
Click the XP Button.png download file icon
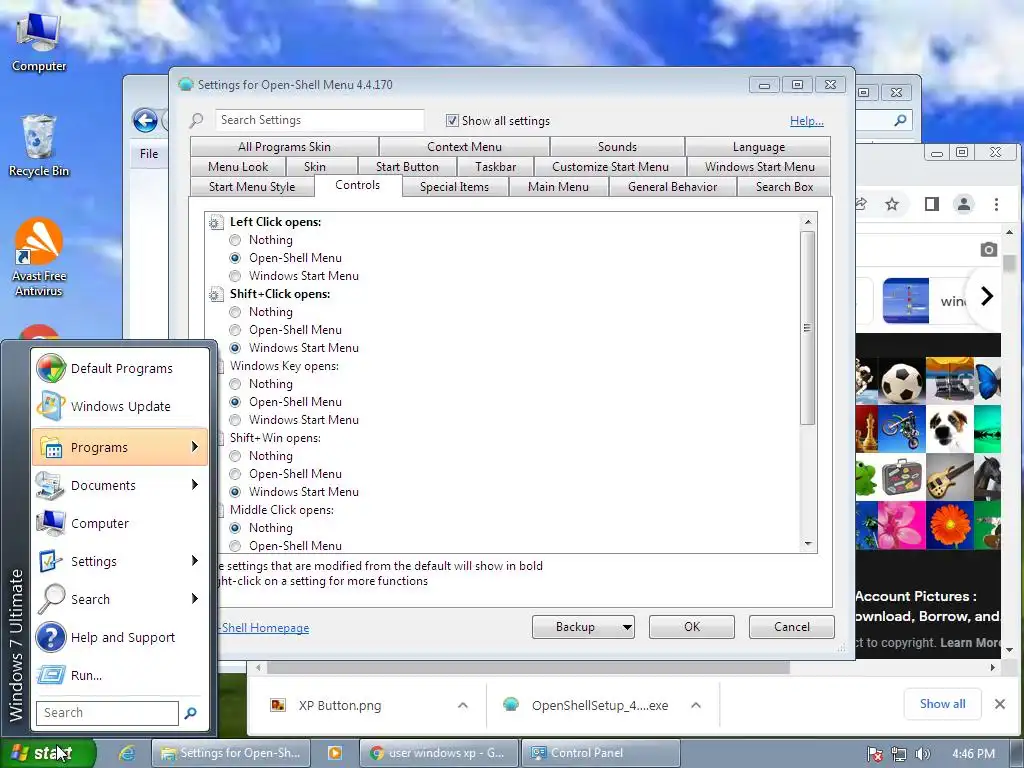(x=278, y=705)
